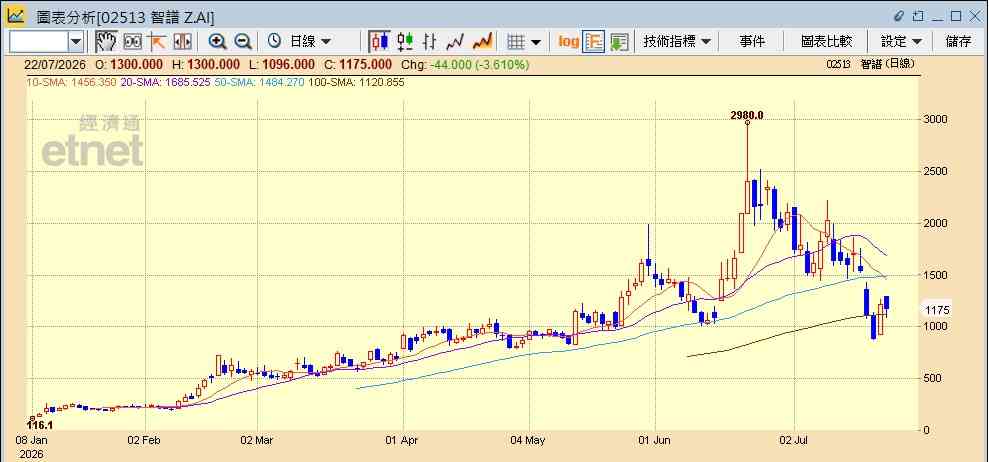Switch to area/mountain chart style
This screenshot has height=462, width=989.
pyautogui.click(x=483, y=42)
